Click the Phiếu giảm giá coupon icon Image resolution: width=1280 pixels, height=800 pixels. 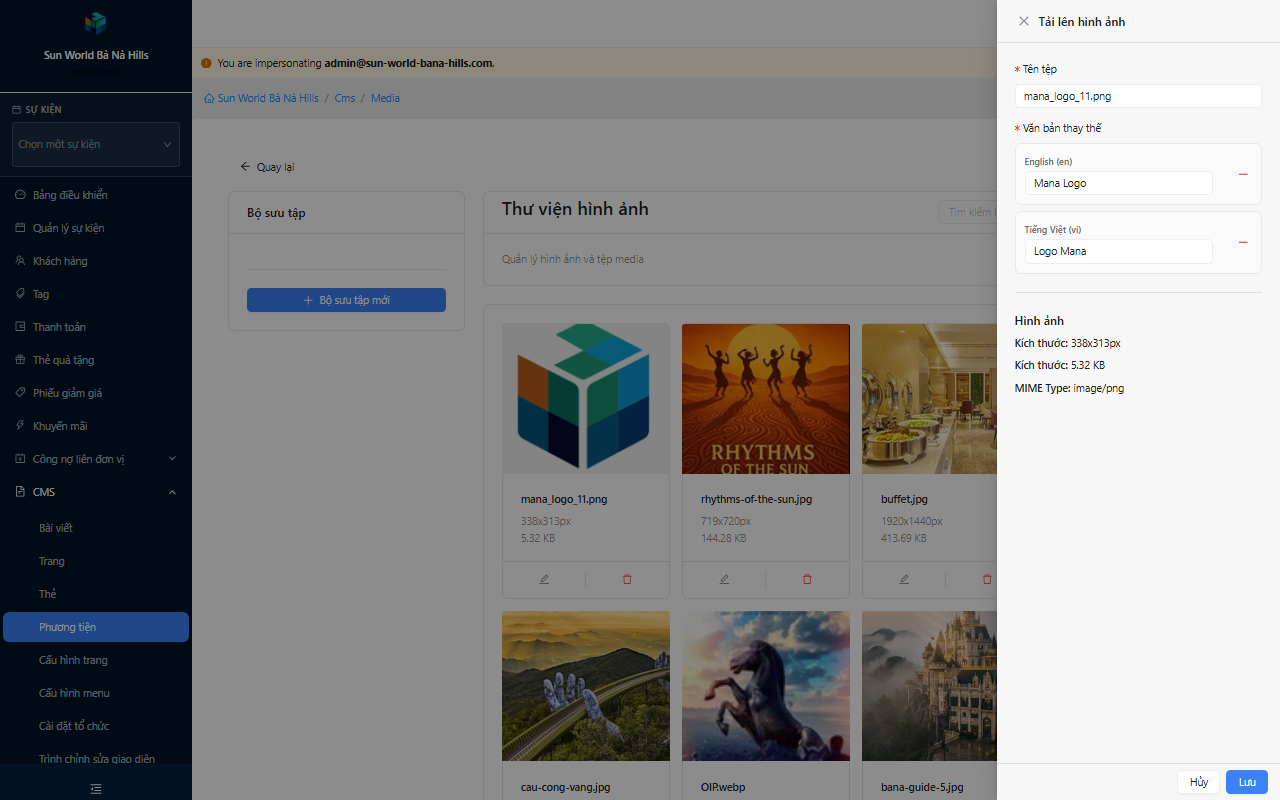tap(20, 393)
